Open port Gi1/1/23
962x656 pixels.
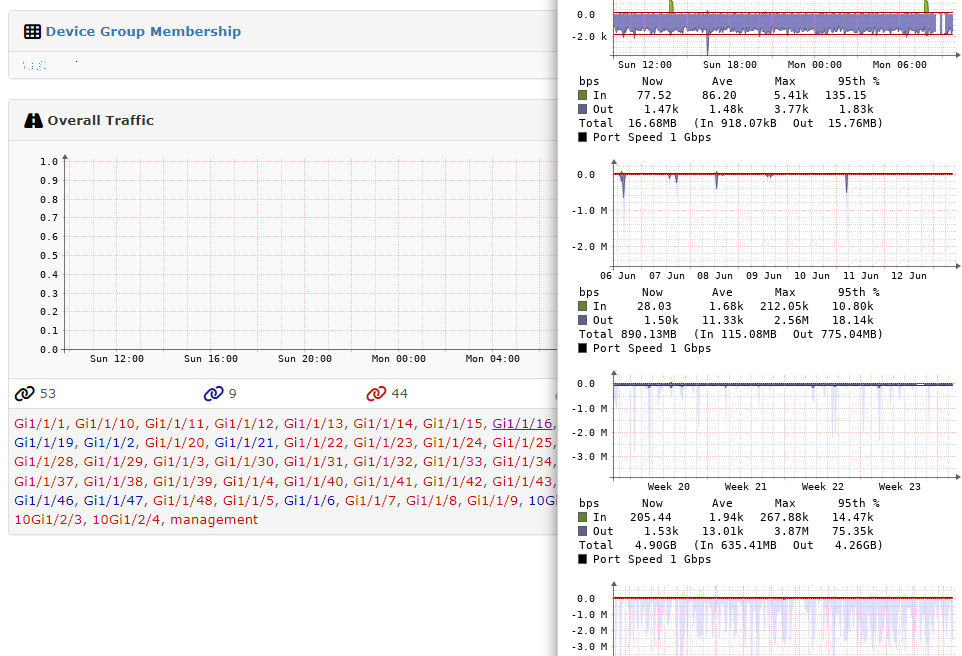[383, 442]
